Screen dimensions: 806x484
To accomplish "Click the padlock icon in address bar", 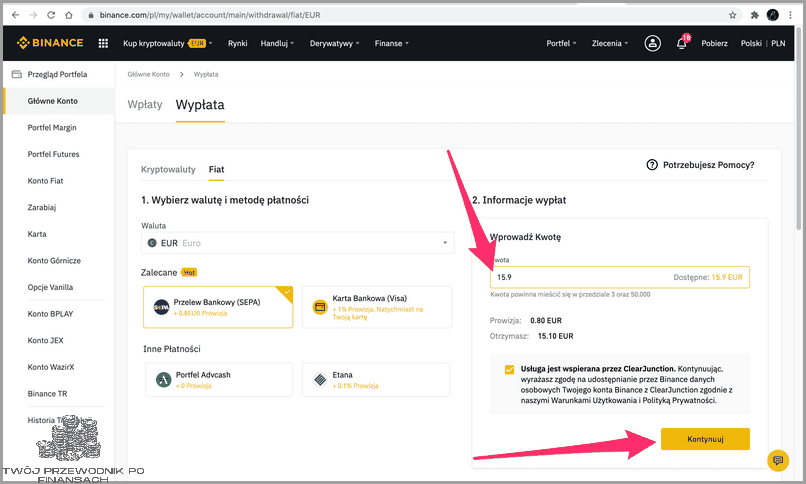I will click(x=91, y=15).
